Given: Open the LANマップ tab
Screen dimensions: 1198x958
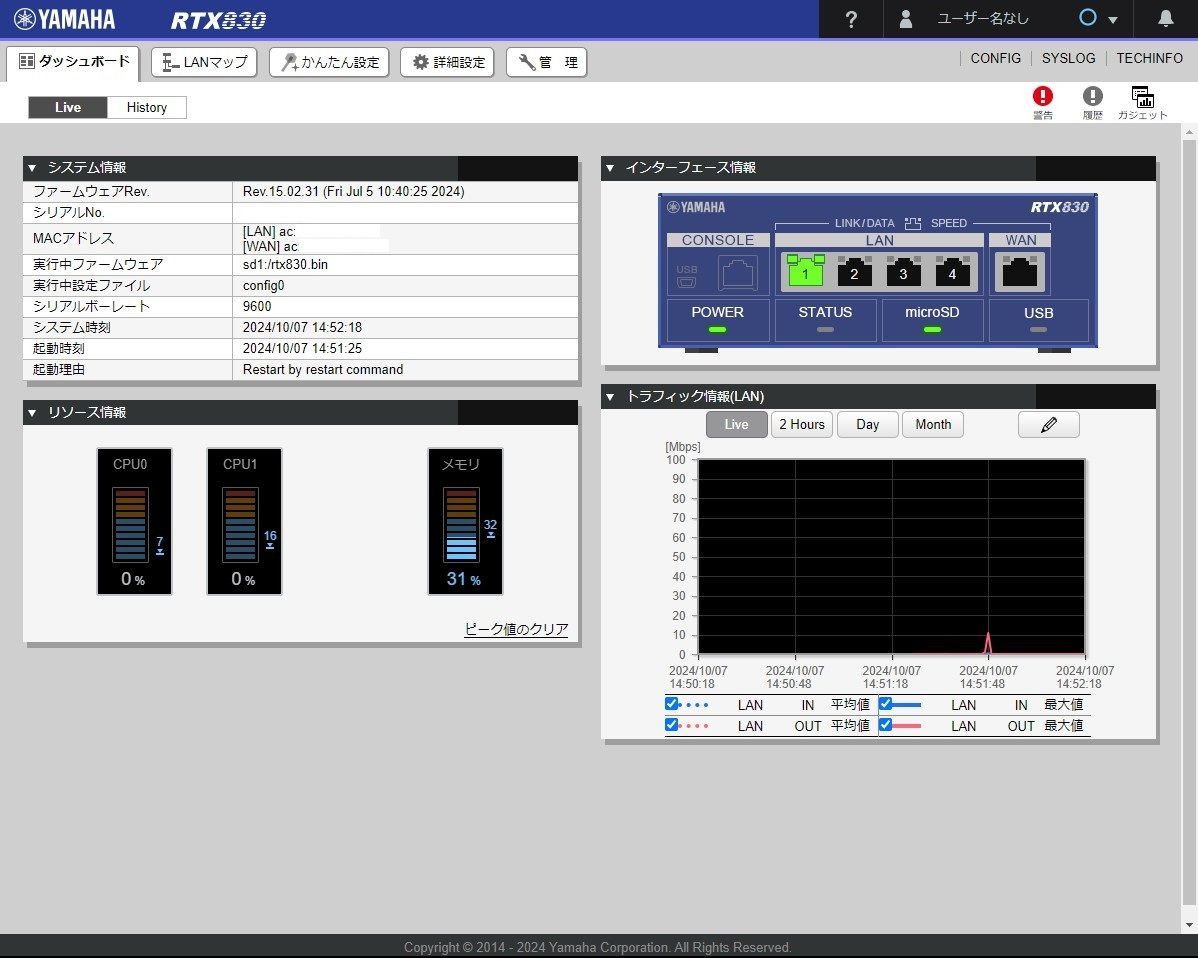Looking at the screenshot, I should pos(204,63).
